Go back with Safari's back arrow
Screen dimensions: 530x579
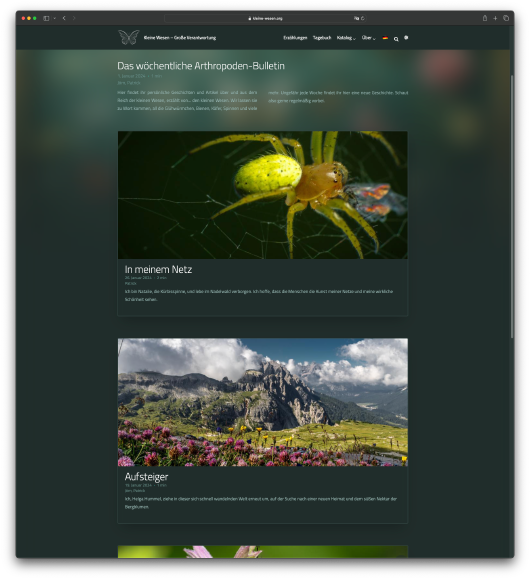pyautogui.click(x=64, y=18)
